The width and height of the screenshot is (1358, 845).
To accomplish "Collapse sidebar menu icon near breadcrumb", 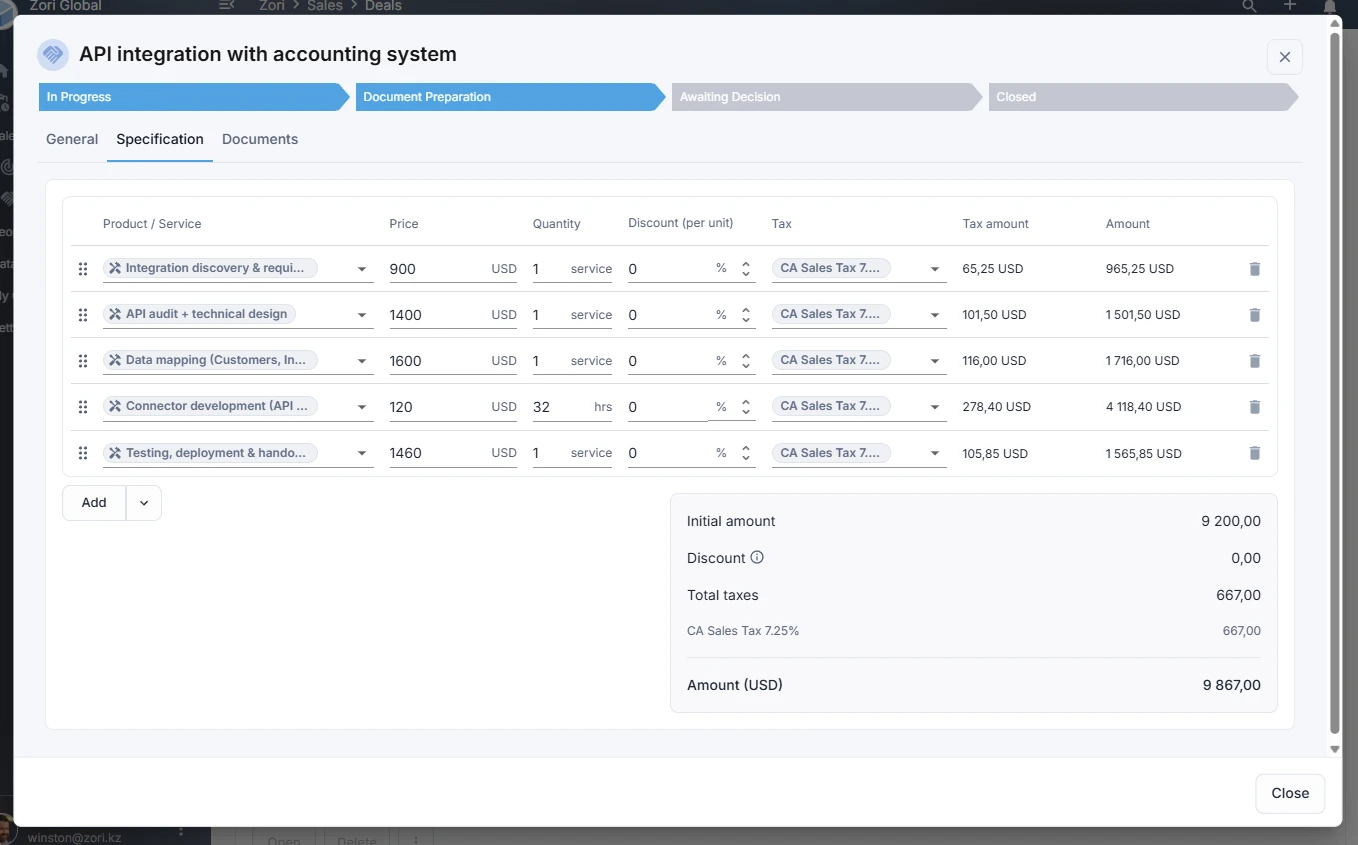I will tap(227, 6).
